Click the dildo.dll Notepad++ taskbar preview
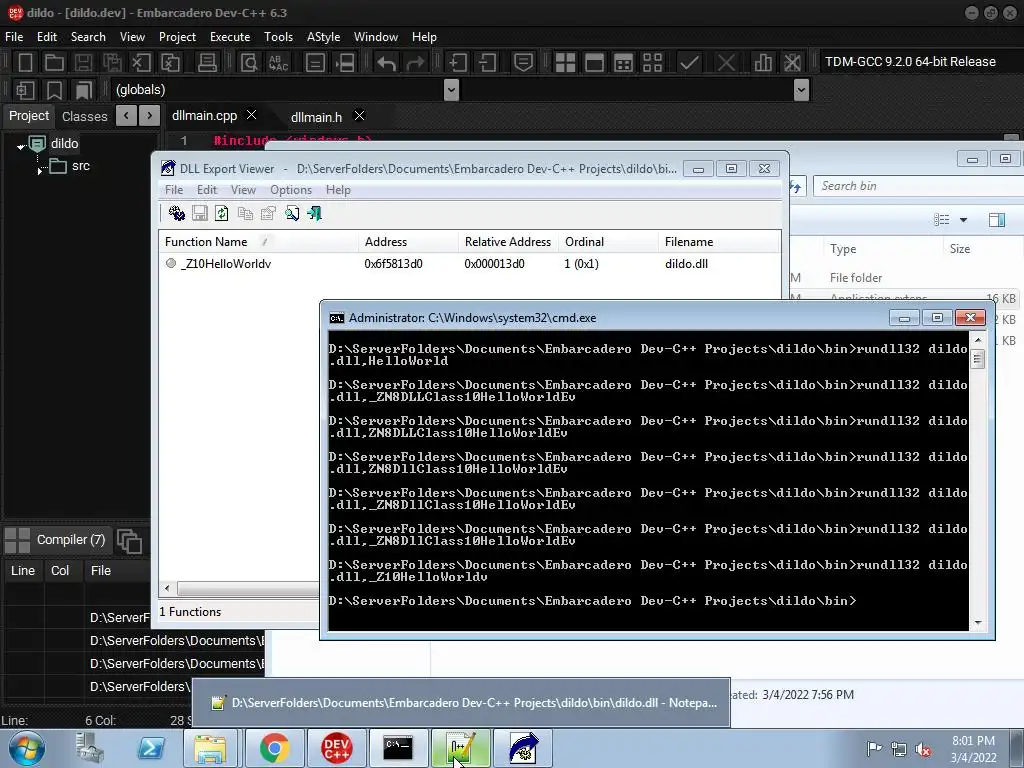The image size is (1024, 768). pyautogui.click(x=461, y=703)
